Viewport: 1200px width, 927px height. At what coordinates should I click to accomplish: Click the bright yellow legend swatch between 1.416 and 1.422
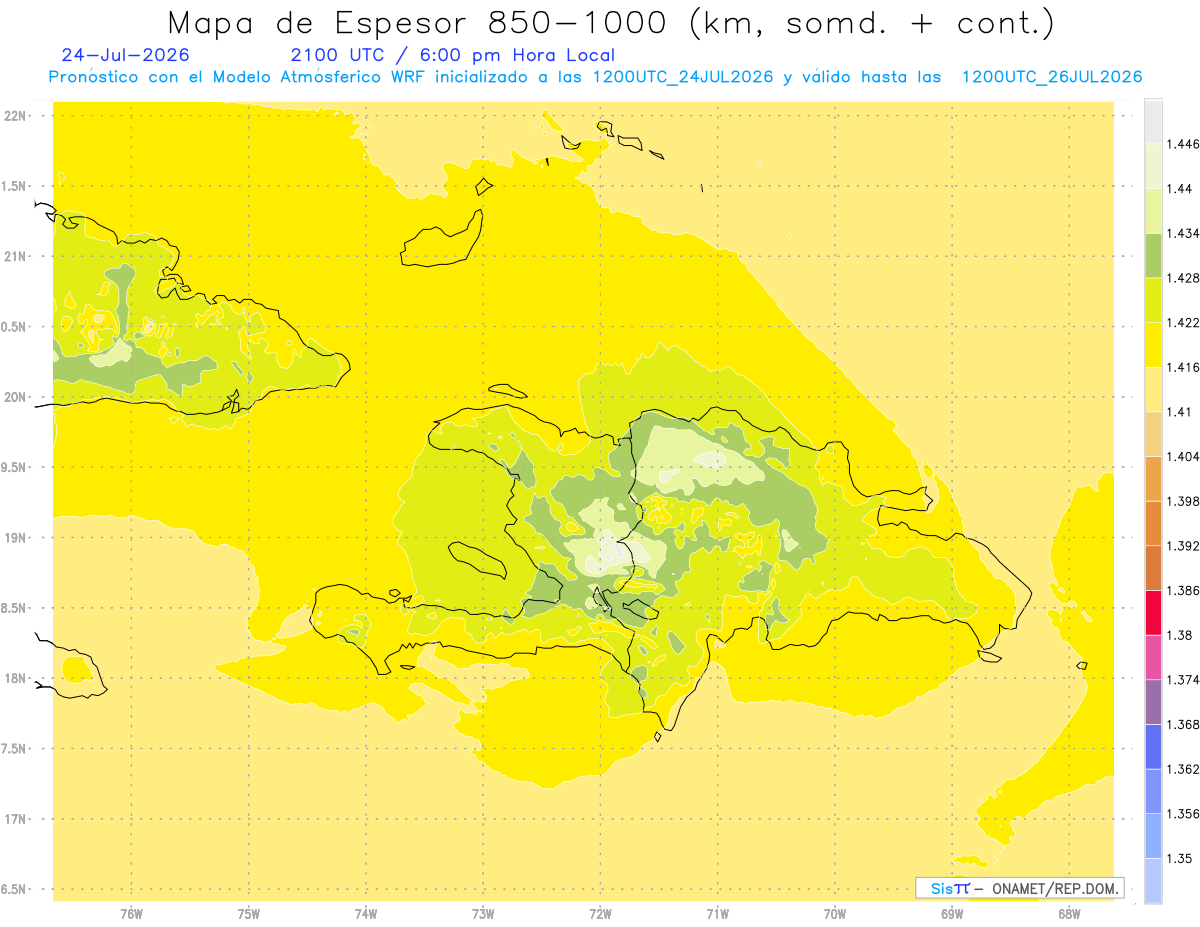(x=1153, y=344)
